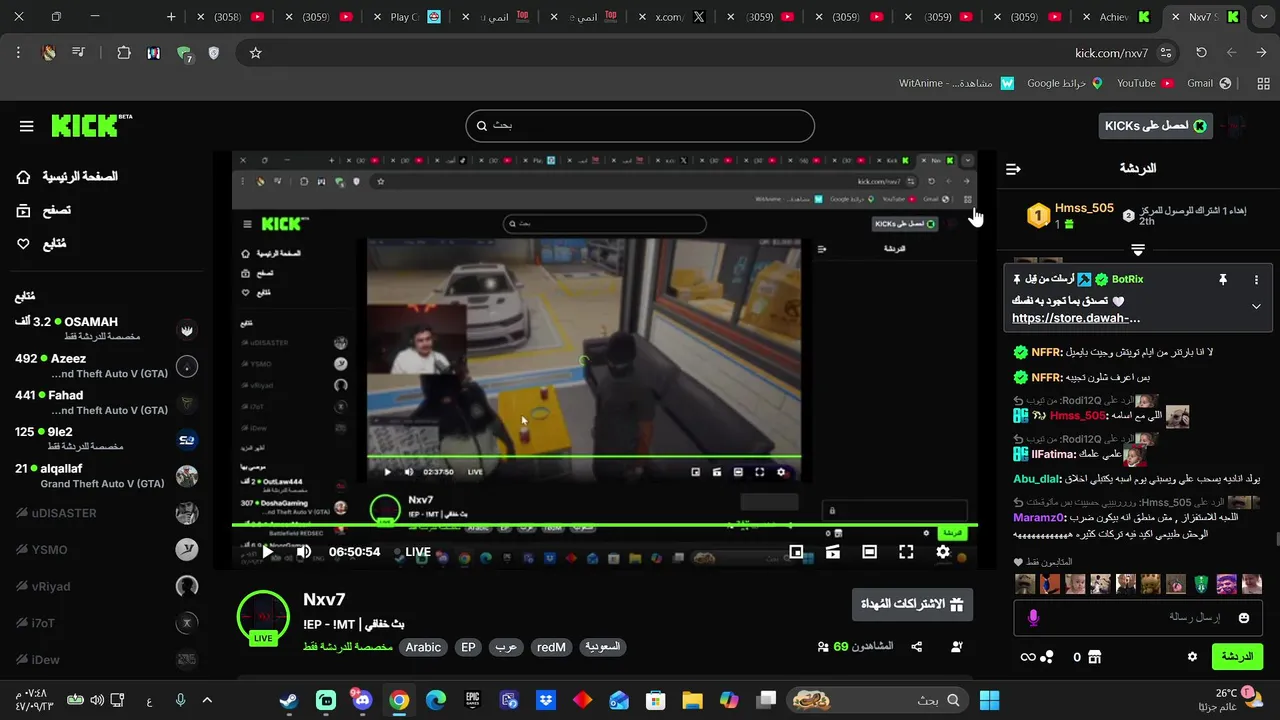This screenshot has height=720, width=1280.
Task: Open video player settings gear
Action: 943,551
